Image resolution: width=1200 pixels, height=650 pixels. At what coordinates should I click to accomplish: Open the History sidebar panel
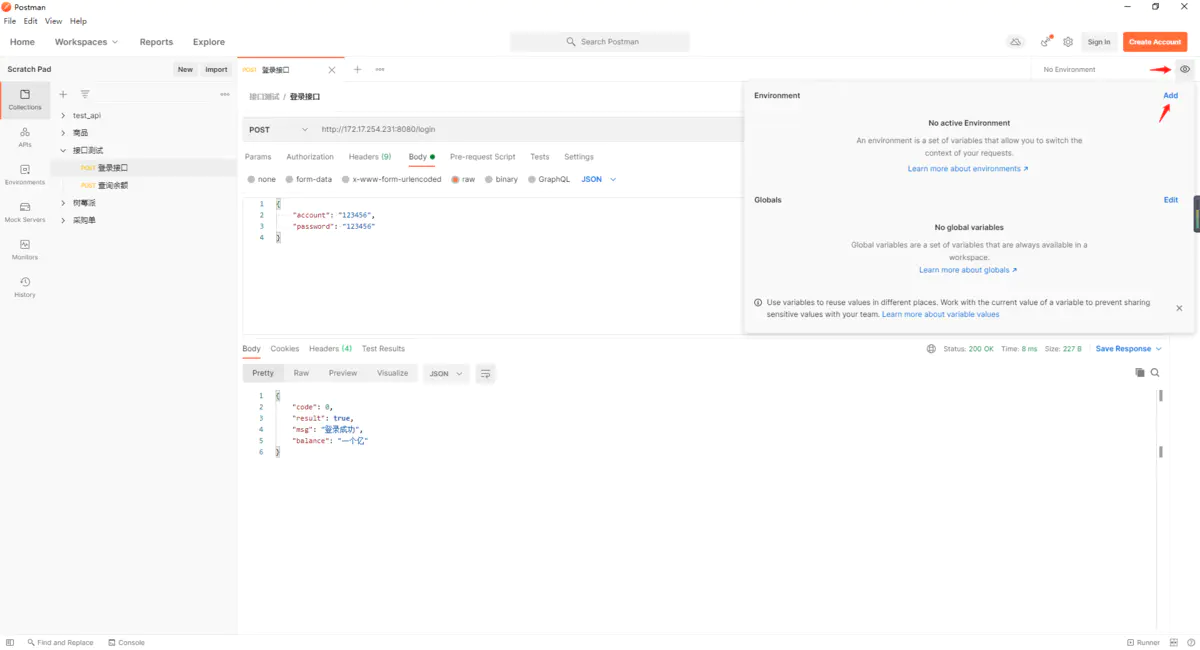pos(25,287)
